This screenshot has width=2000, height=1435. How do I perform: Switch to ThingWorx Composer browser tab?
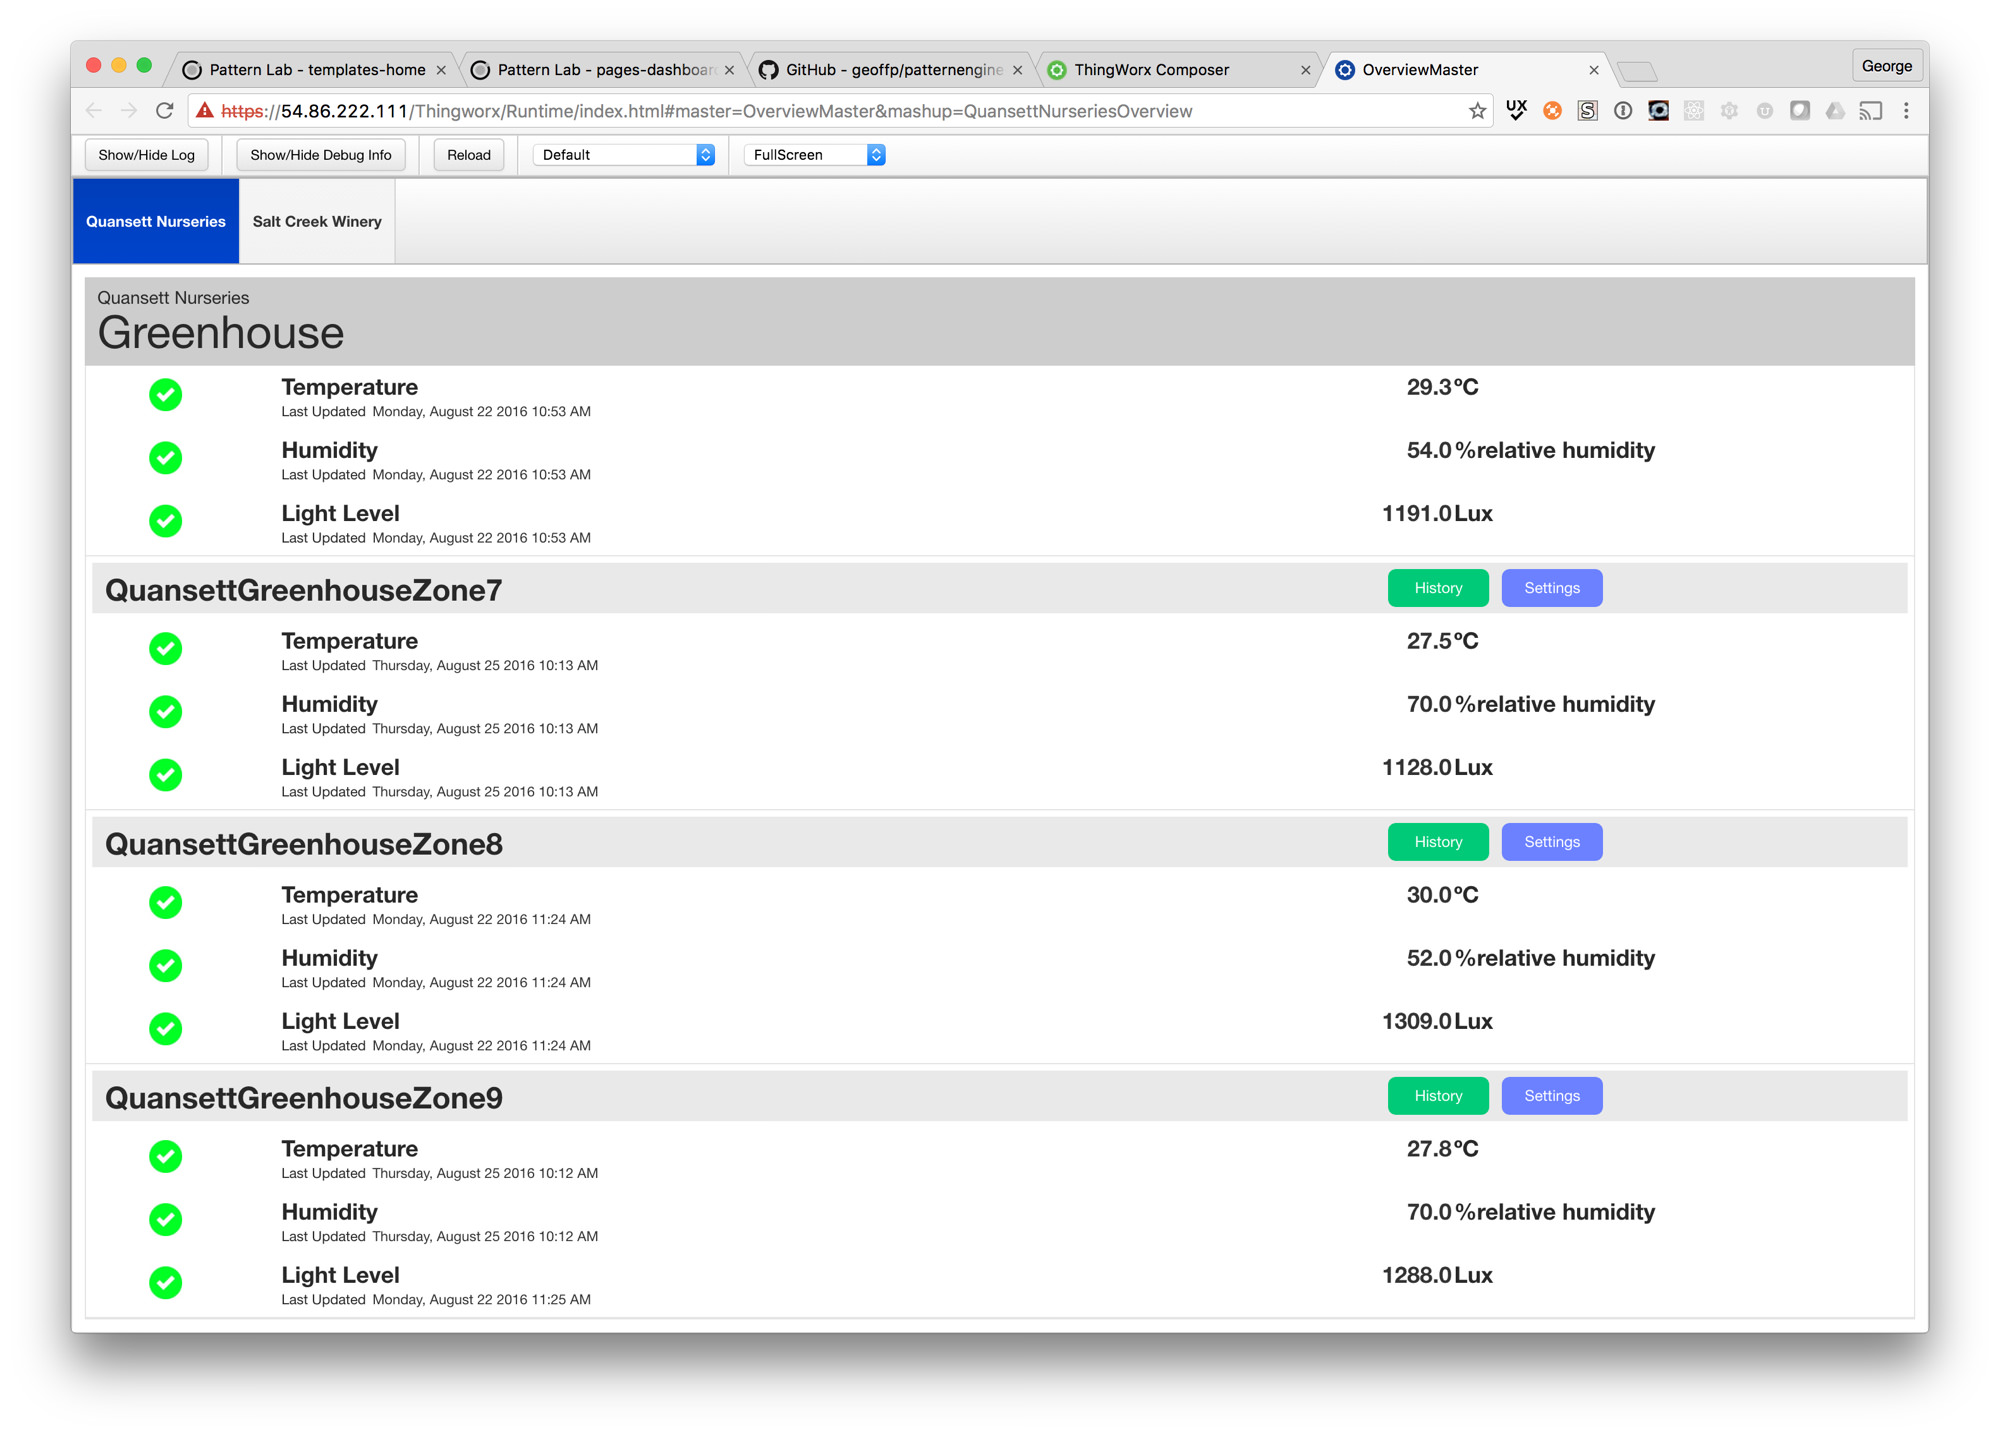click(1151, 70)
